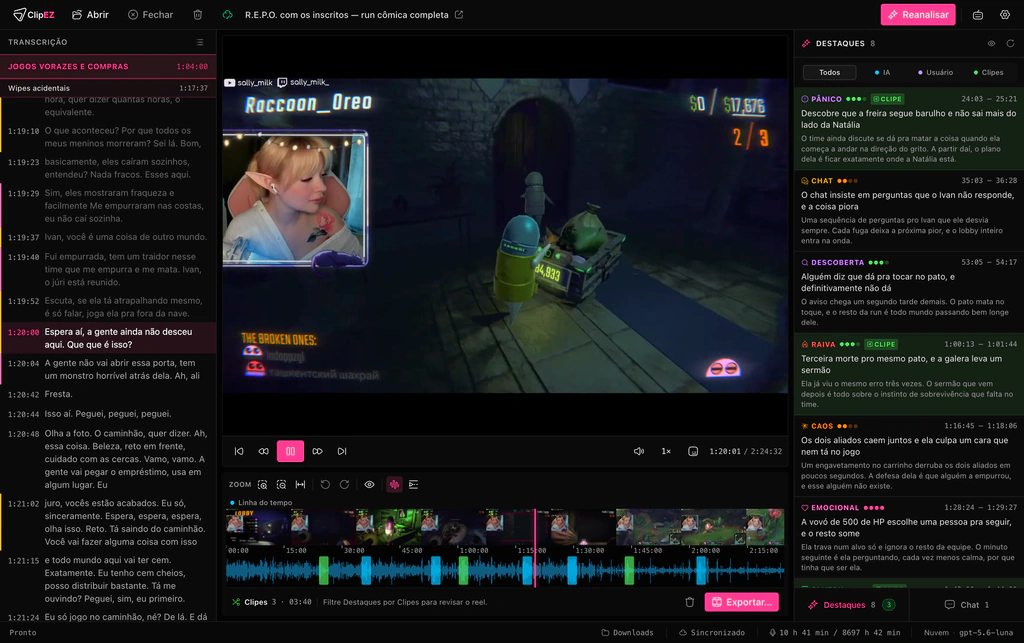Zoom out on the timeline
The height and width of the screenshot is (643, 1024).
pos(281,484)
